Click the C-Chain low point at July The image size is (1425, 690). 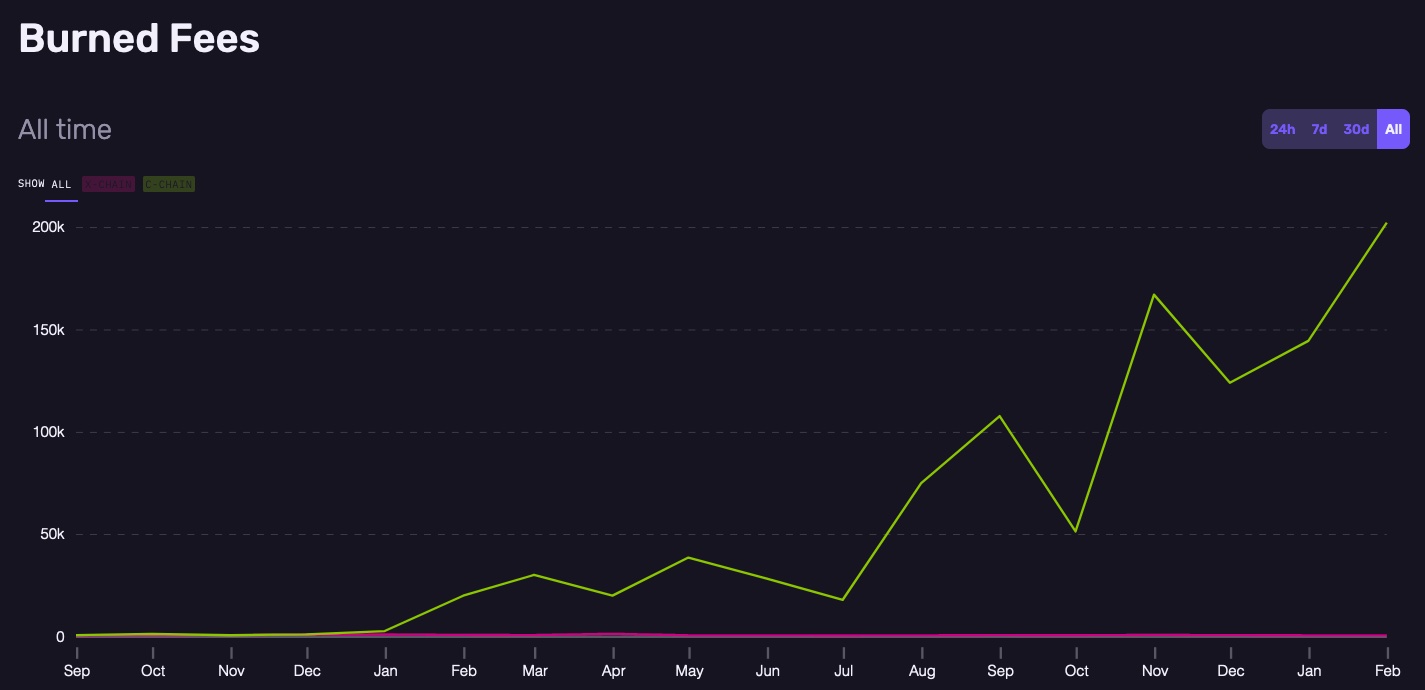coord(843,600)
